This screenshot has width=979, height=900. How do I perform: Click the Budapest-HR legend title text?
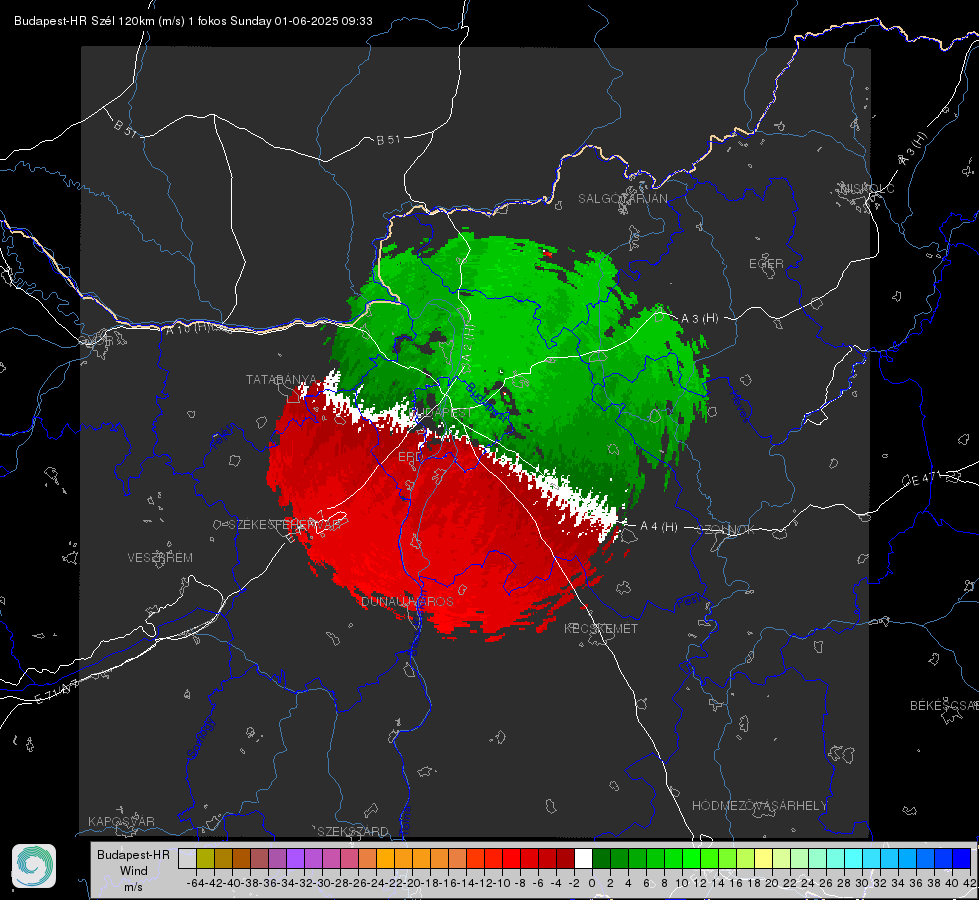tap(133, 855)
